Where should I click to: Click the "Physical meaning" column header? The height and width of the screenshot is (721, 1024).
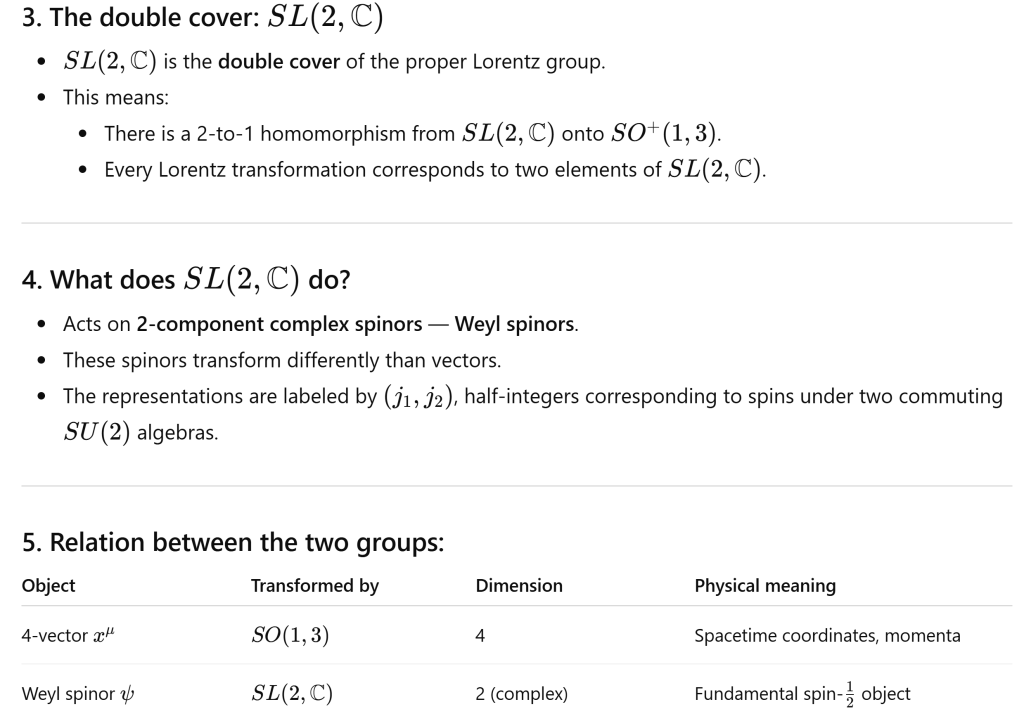point(765,586)
